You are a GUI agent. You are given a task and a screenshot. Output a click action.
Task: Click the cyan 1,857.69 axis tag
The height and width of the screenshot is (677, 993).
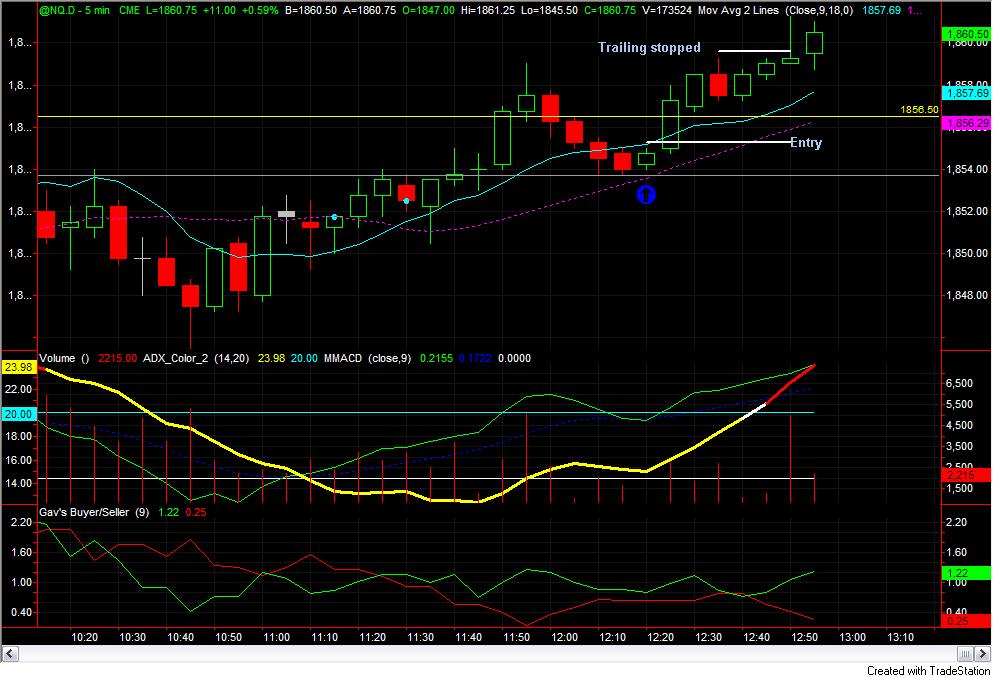coord(966,93)
